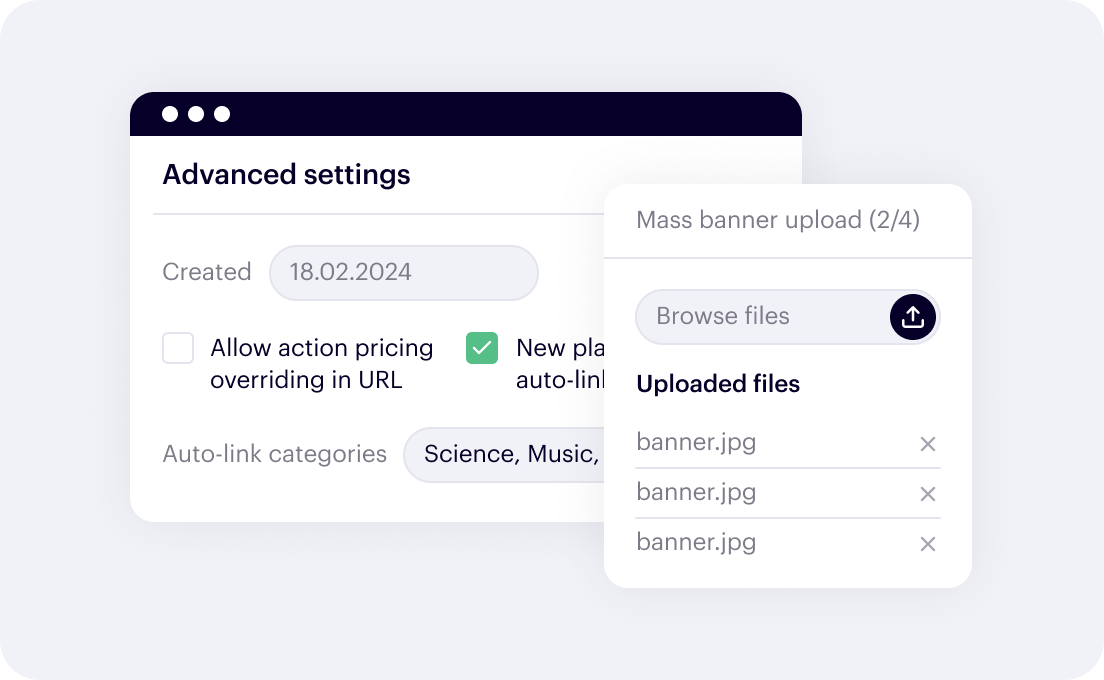Click the Advanced settings heading
The width and height of the screenshot is (1104, 680).
pos(286,175)
